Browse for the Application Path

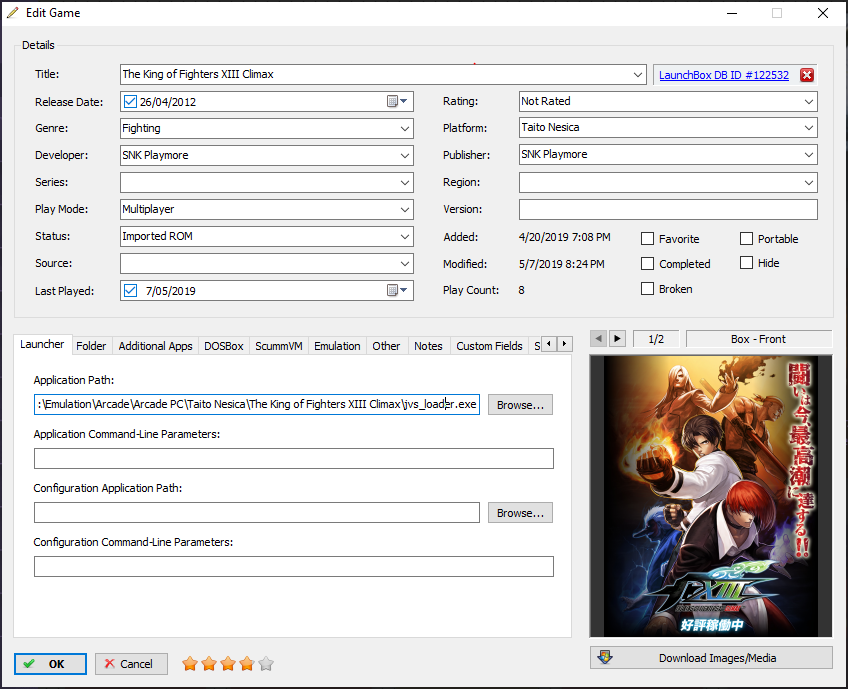520,405
